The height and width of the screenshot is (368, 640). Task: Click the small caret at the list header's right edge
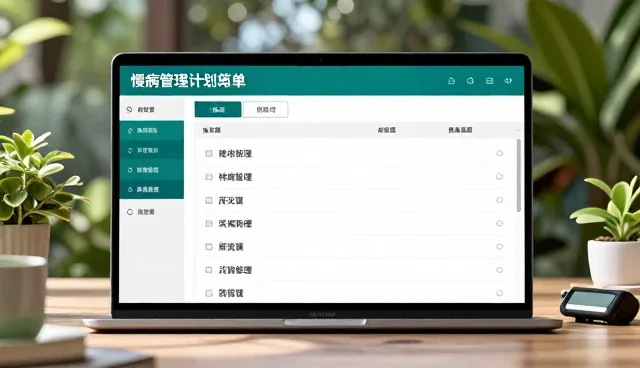[x=518, y=130]
